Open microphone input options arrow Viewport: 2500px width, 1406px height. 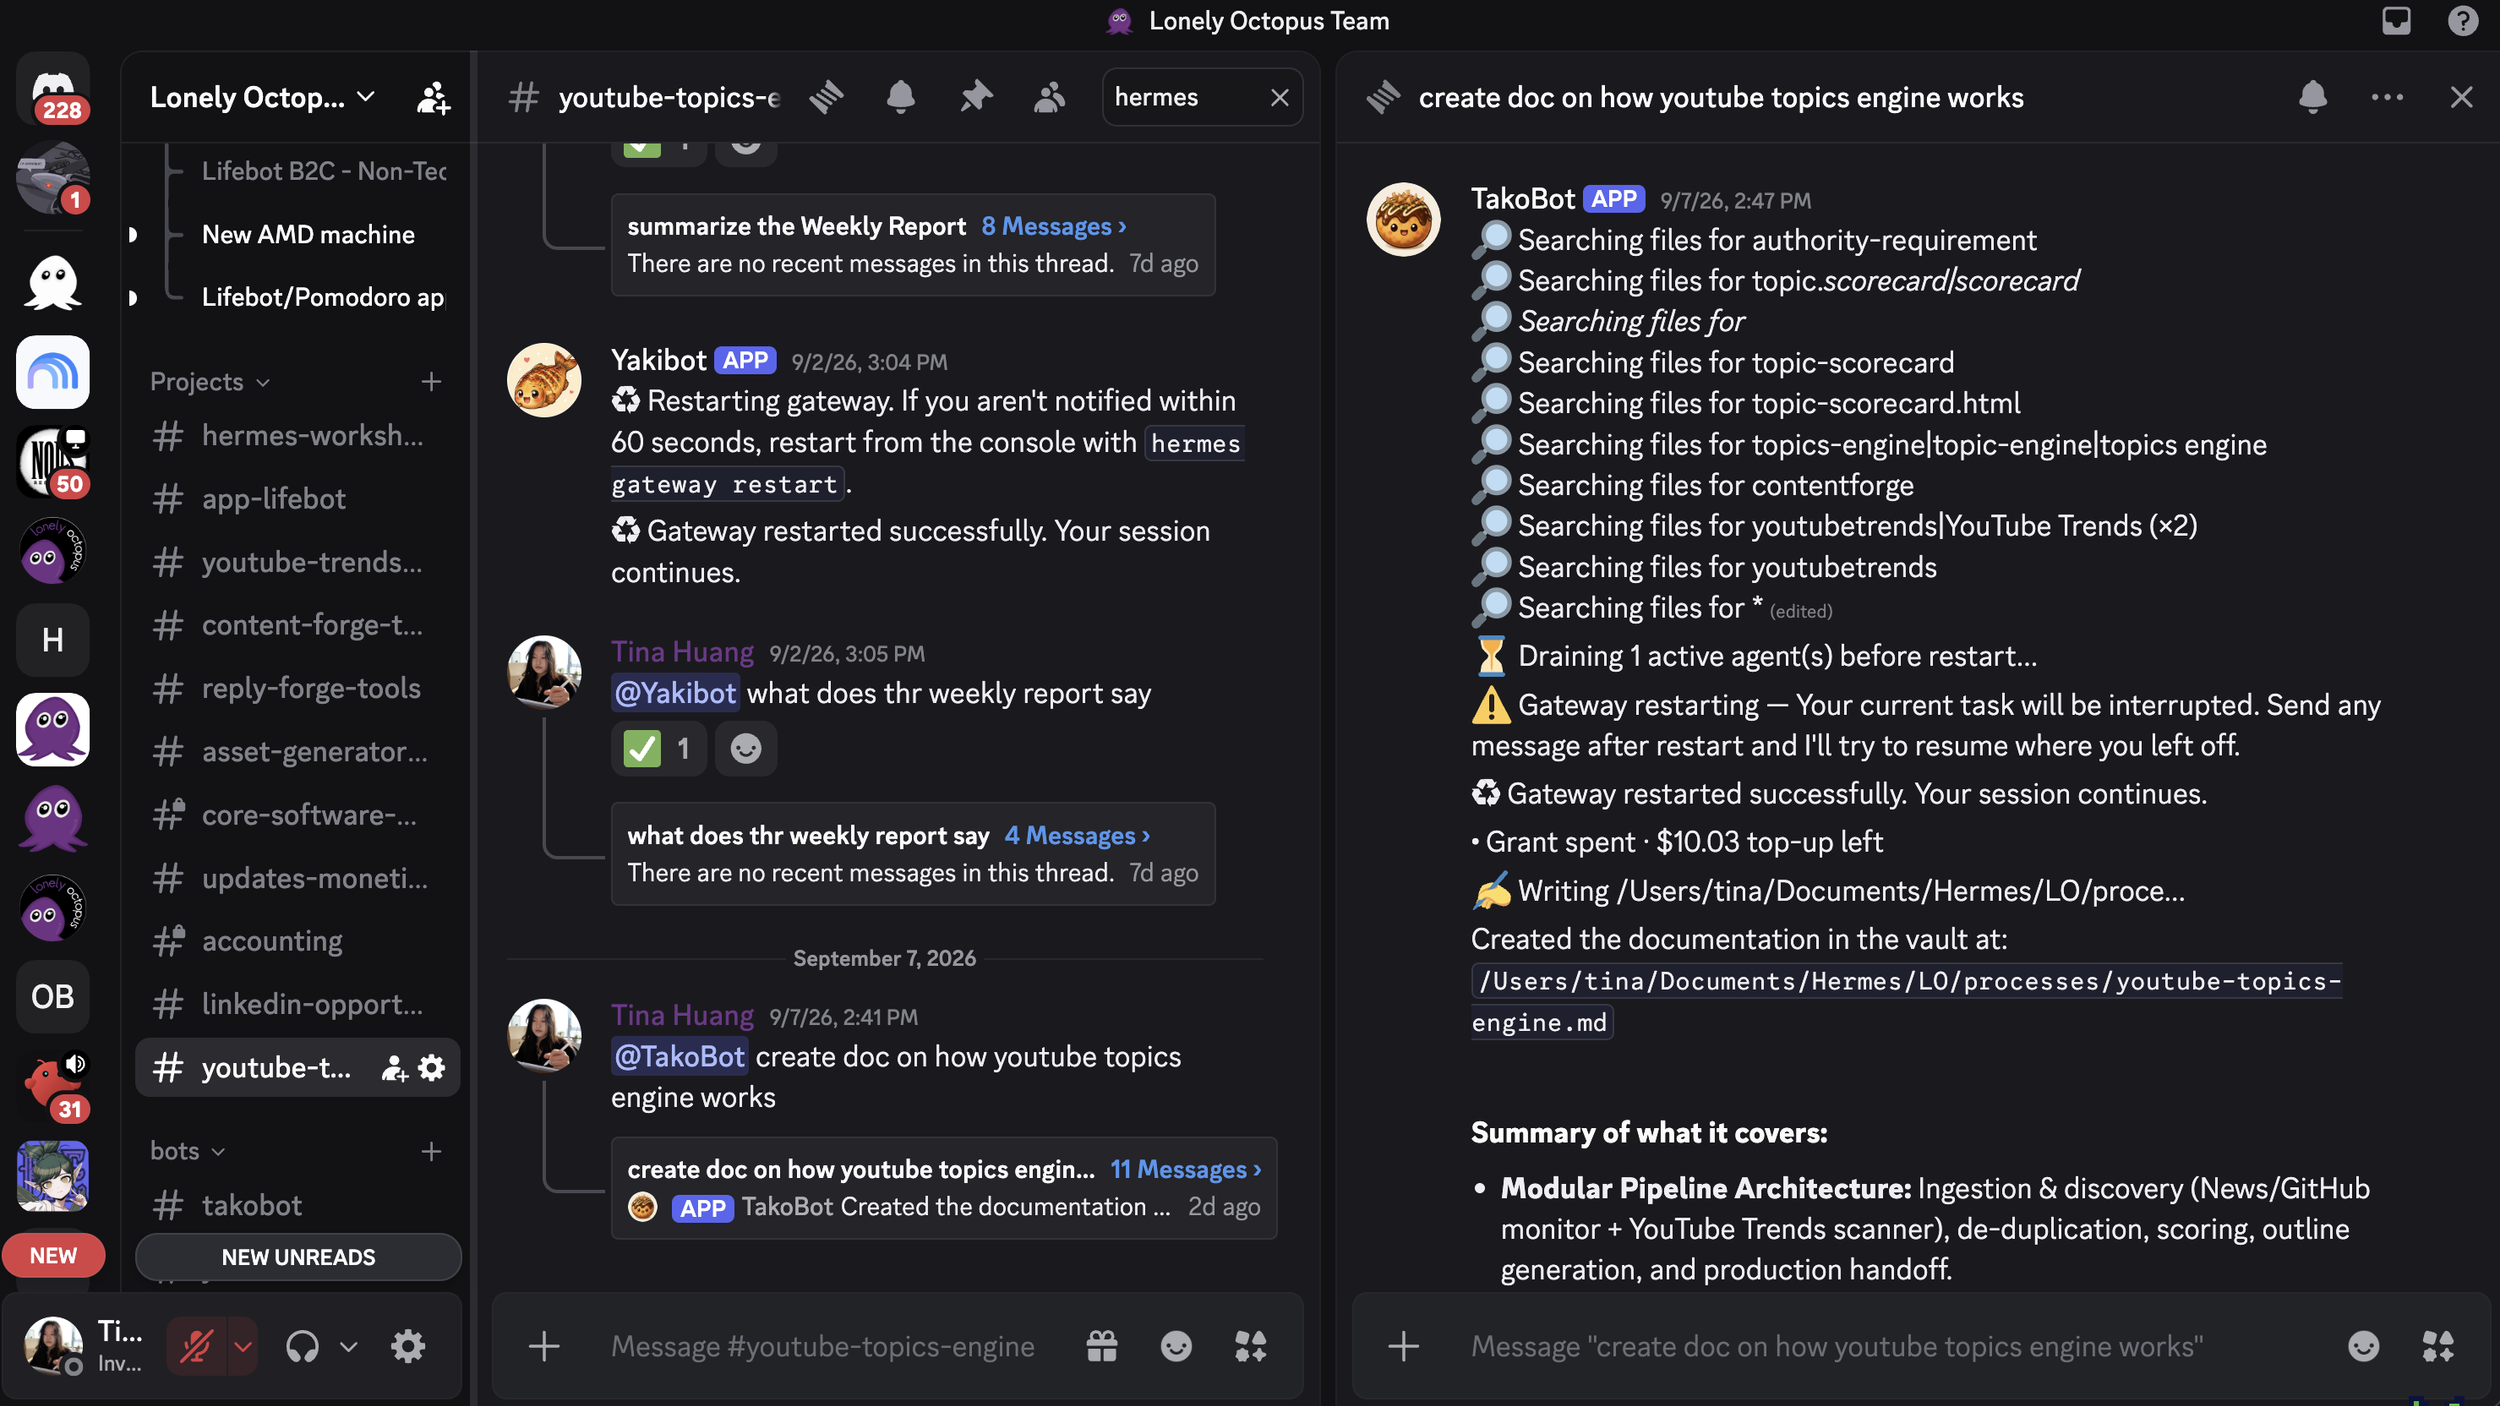point(242,1347)
